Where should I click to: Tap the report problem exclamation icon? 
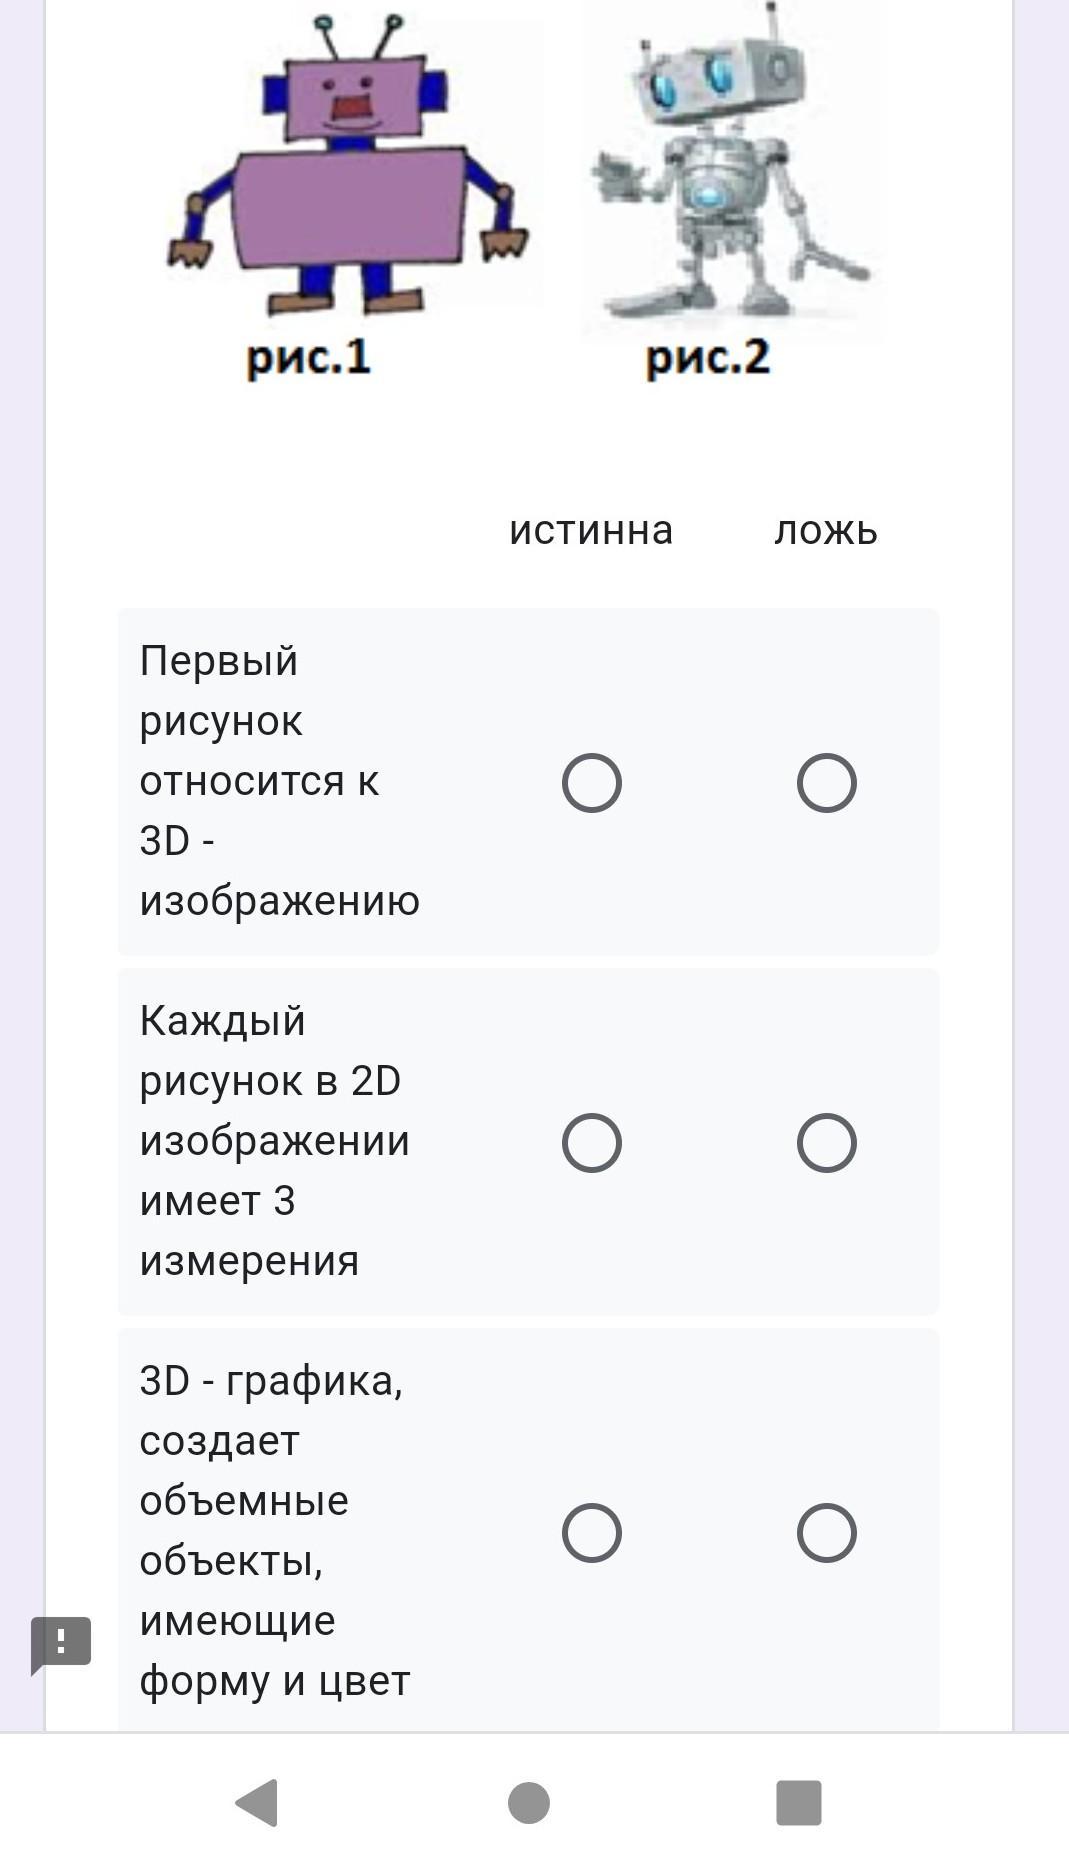[61, 1643]
